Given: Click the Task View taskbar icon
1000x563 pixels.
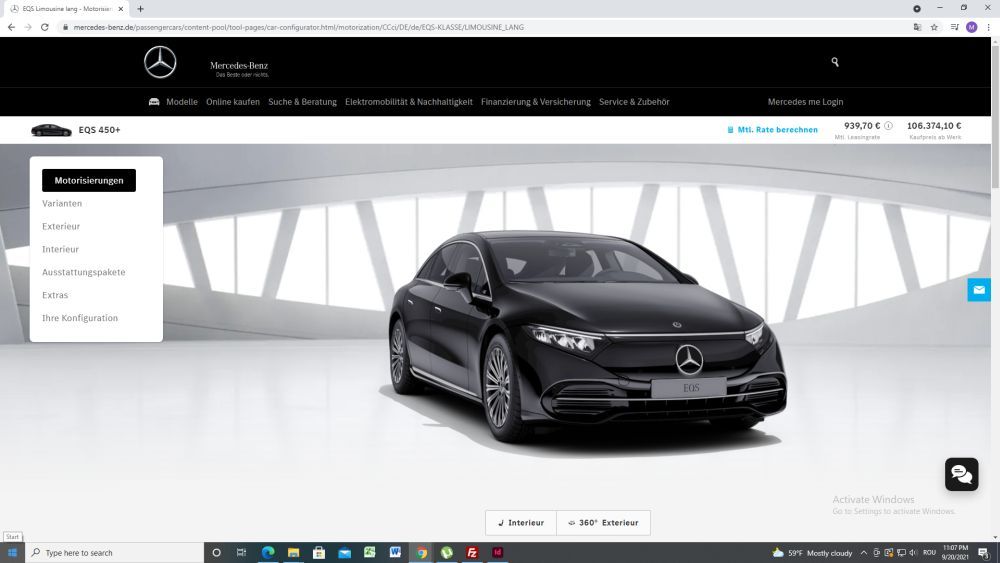Looking at the screenshot, I should pyautogui.click(x=241, y=553).
